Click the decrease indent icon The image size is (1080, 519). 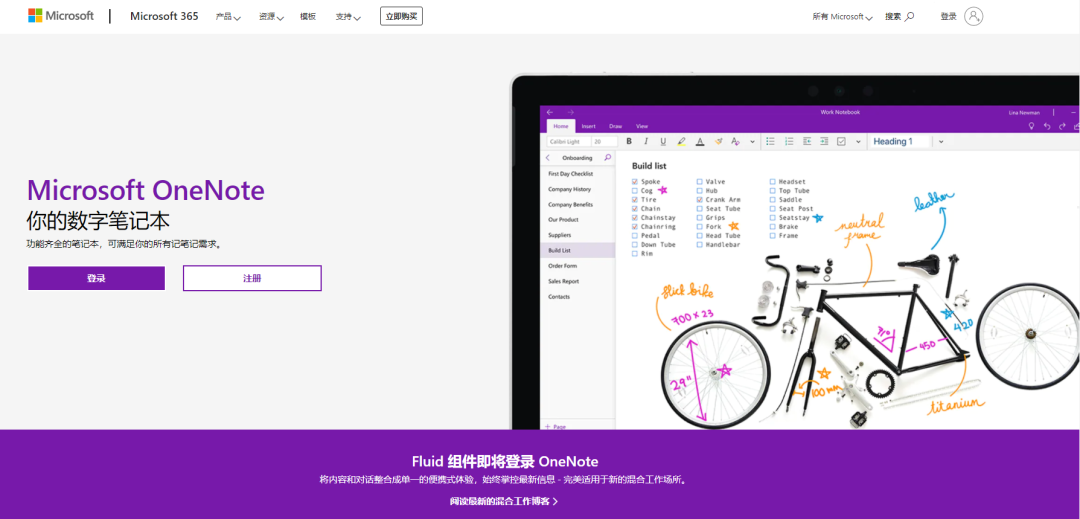pos(807,141)
